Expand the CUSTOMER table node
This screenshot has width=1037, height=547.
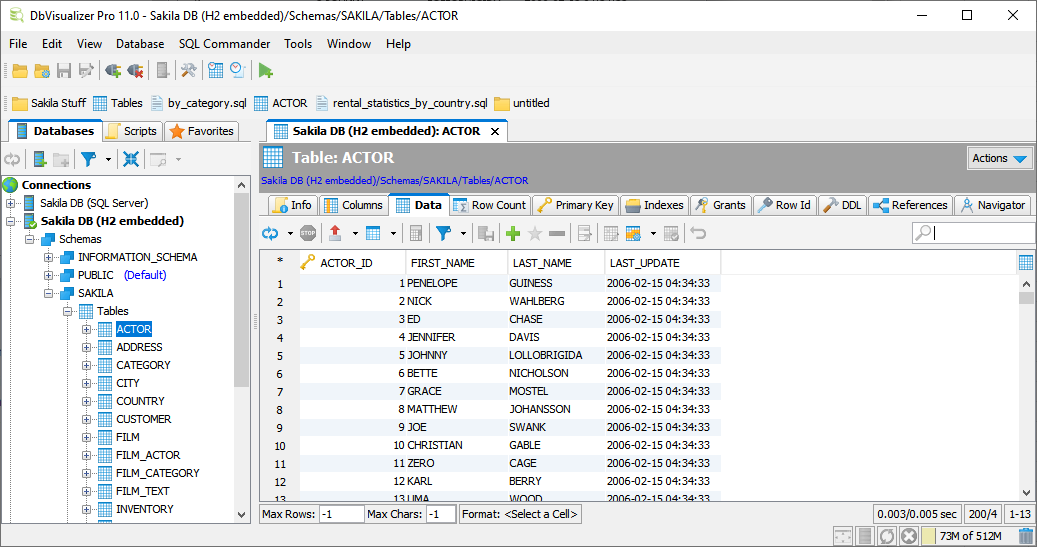(86, 419)
